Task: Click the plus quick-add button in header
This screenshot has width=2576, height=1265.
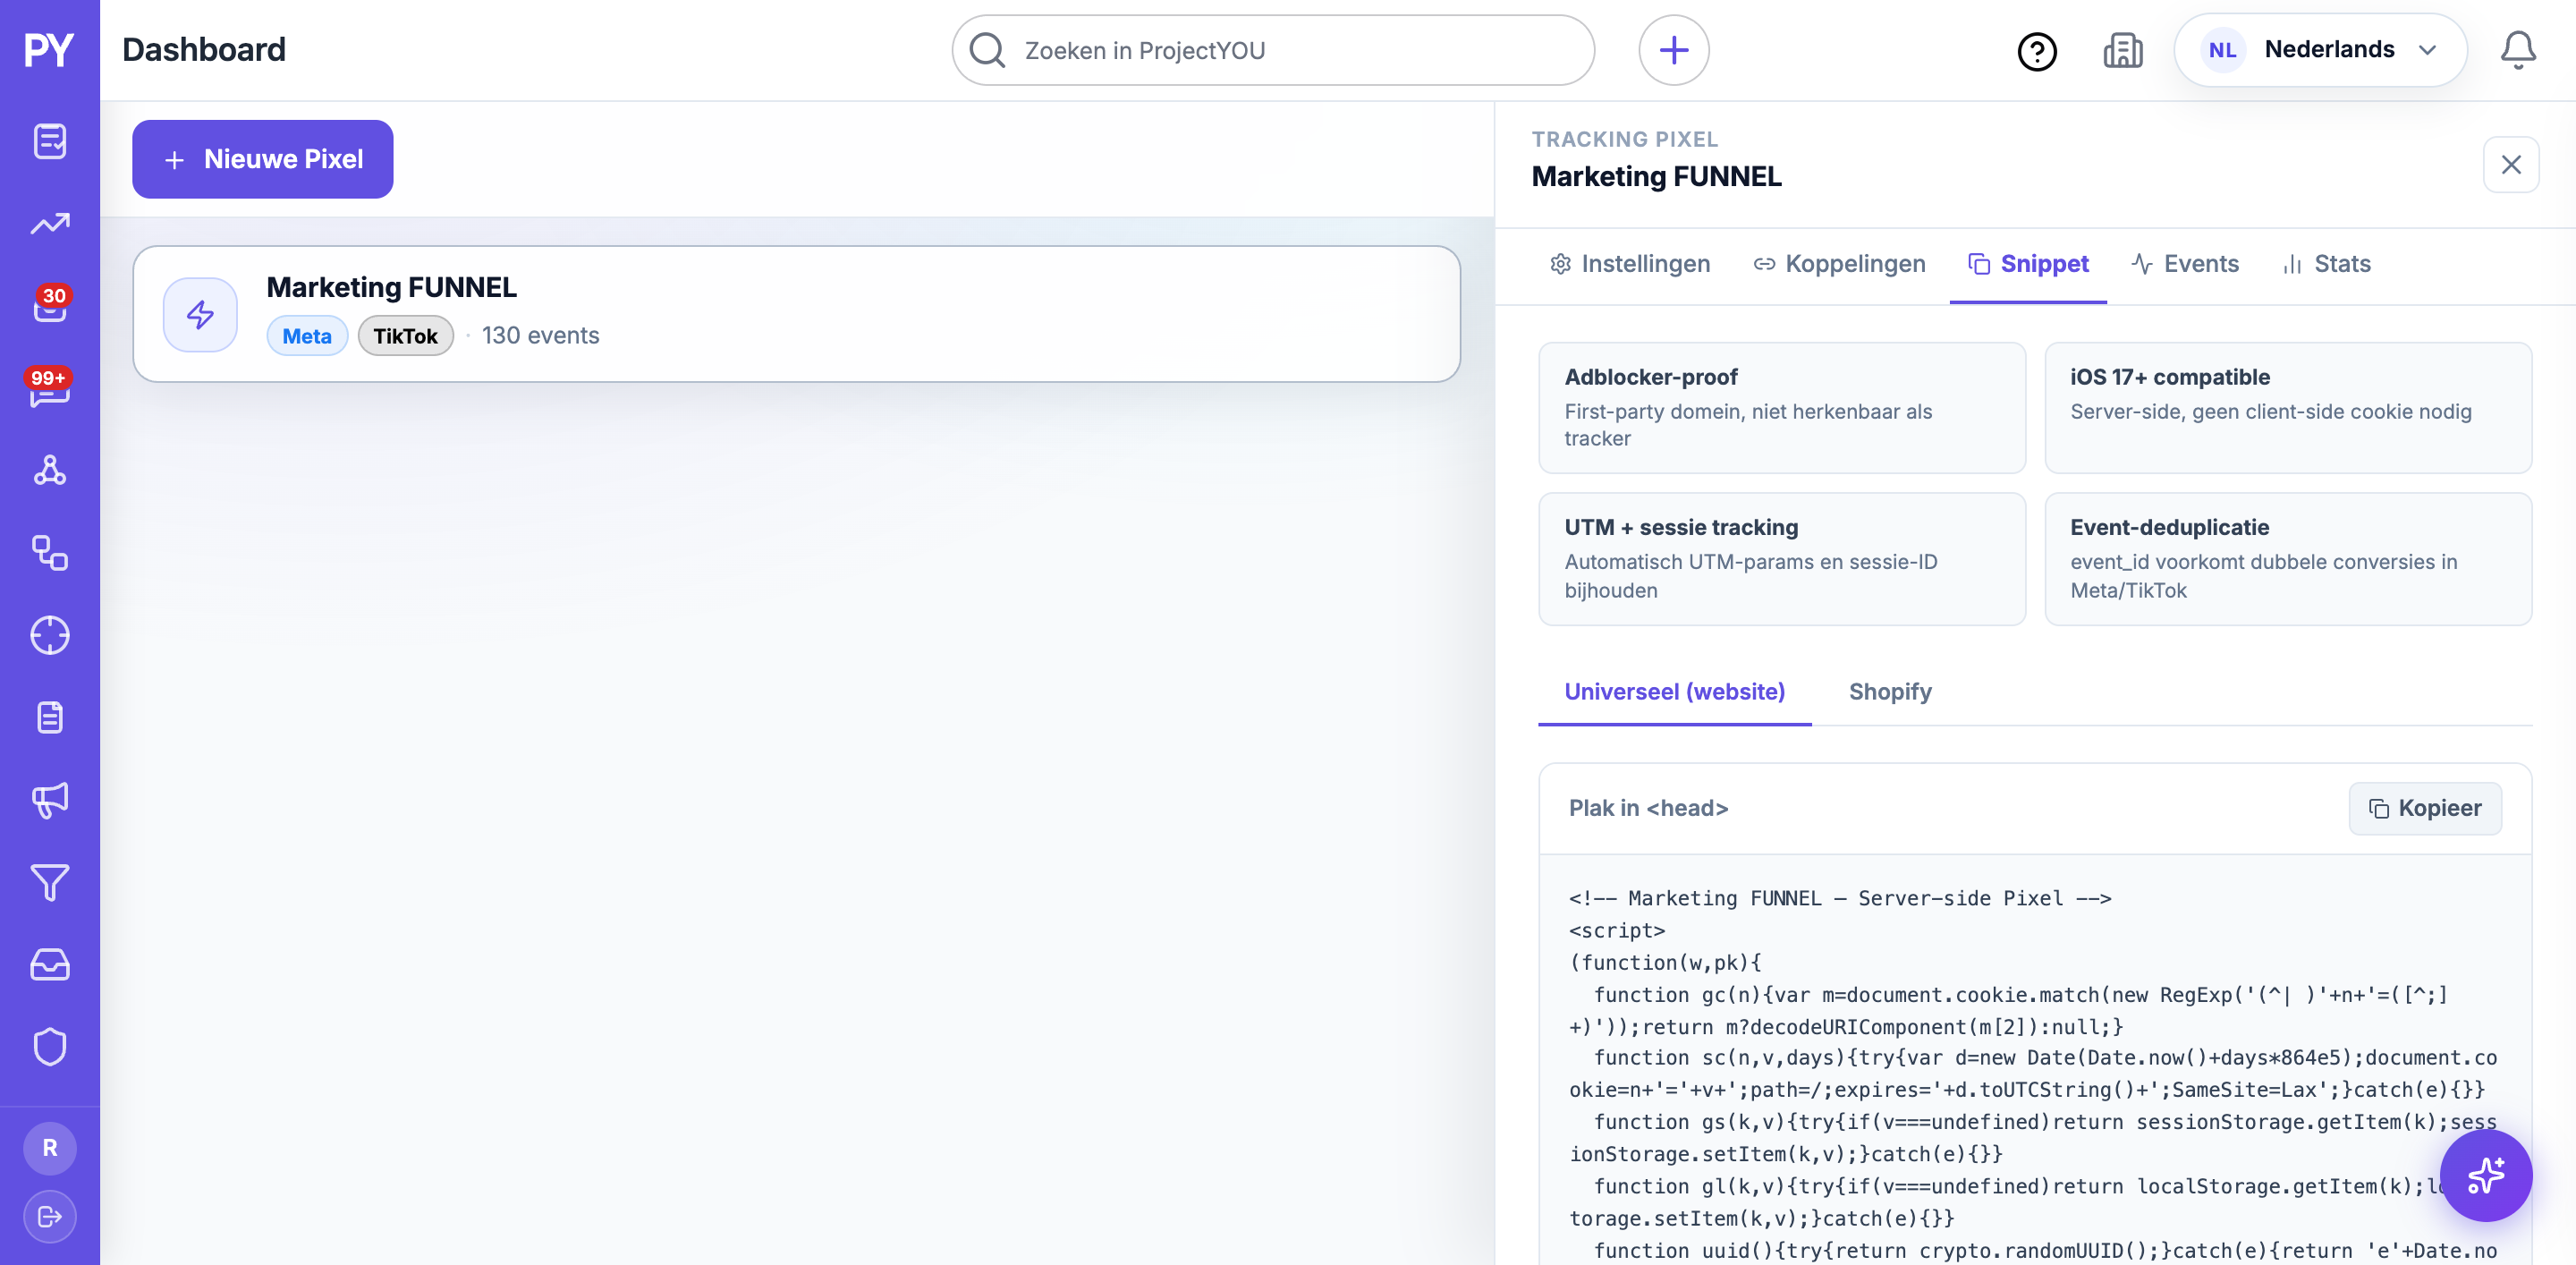Action: point(1673,50)
